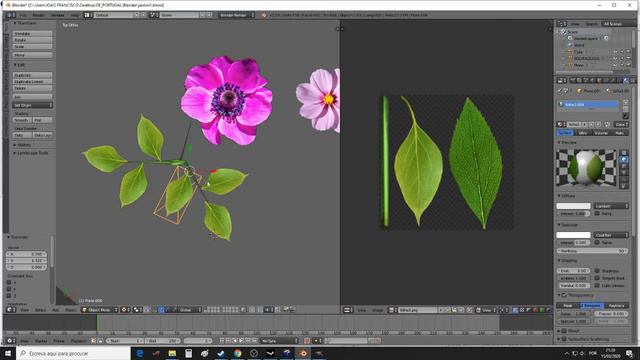
Task: Open the Blender taskbar icon
Action: (x=303, y=353)
